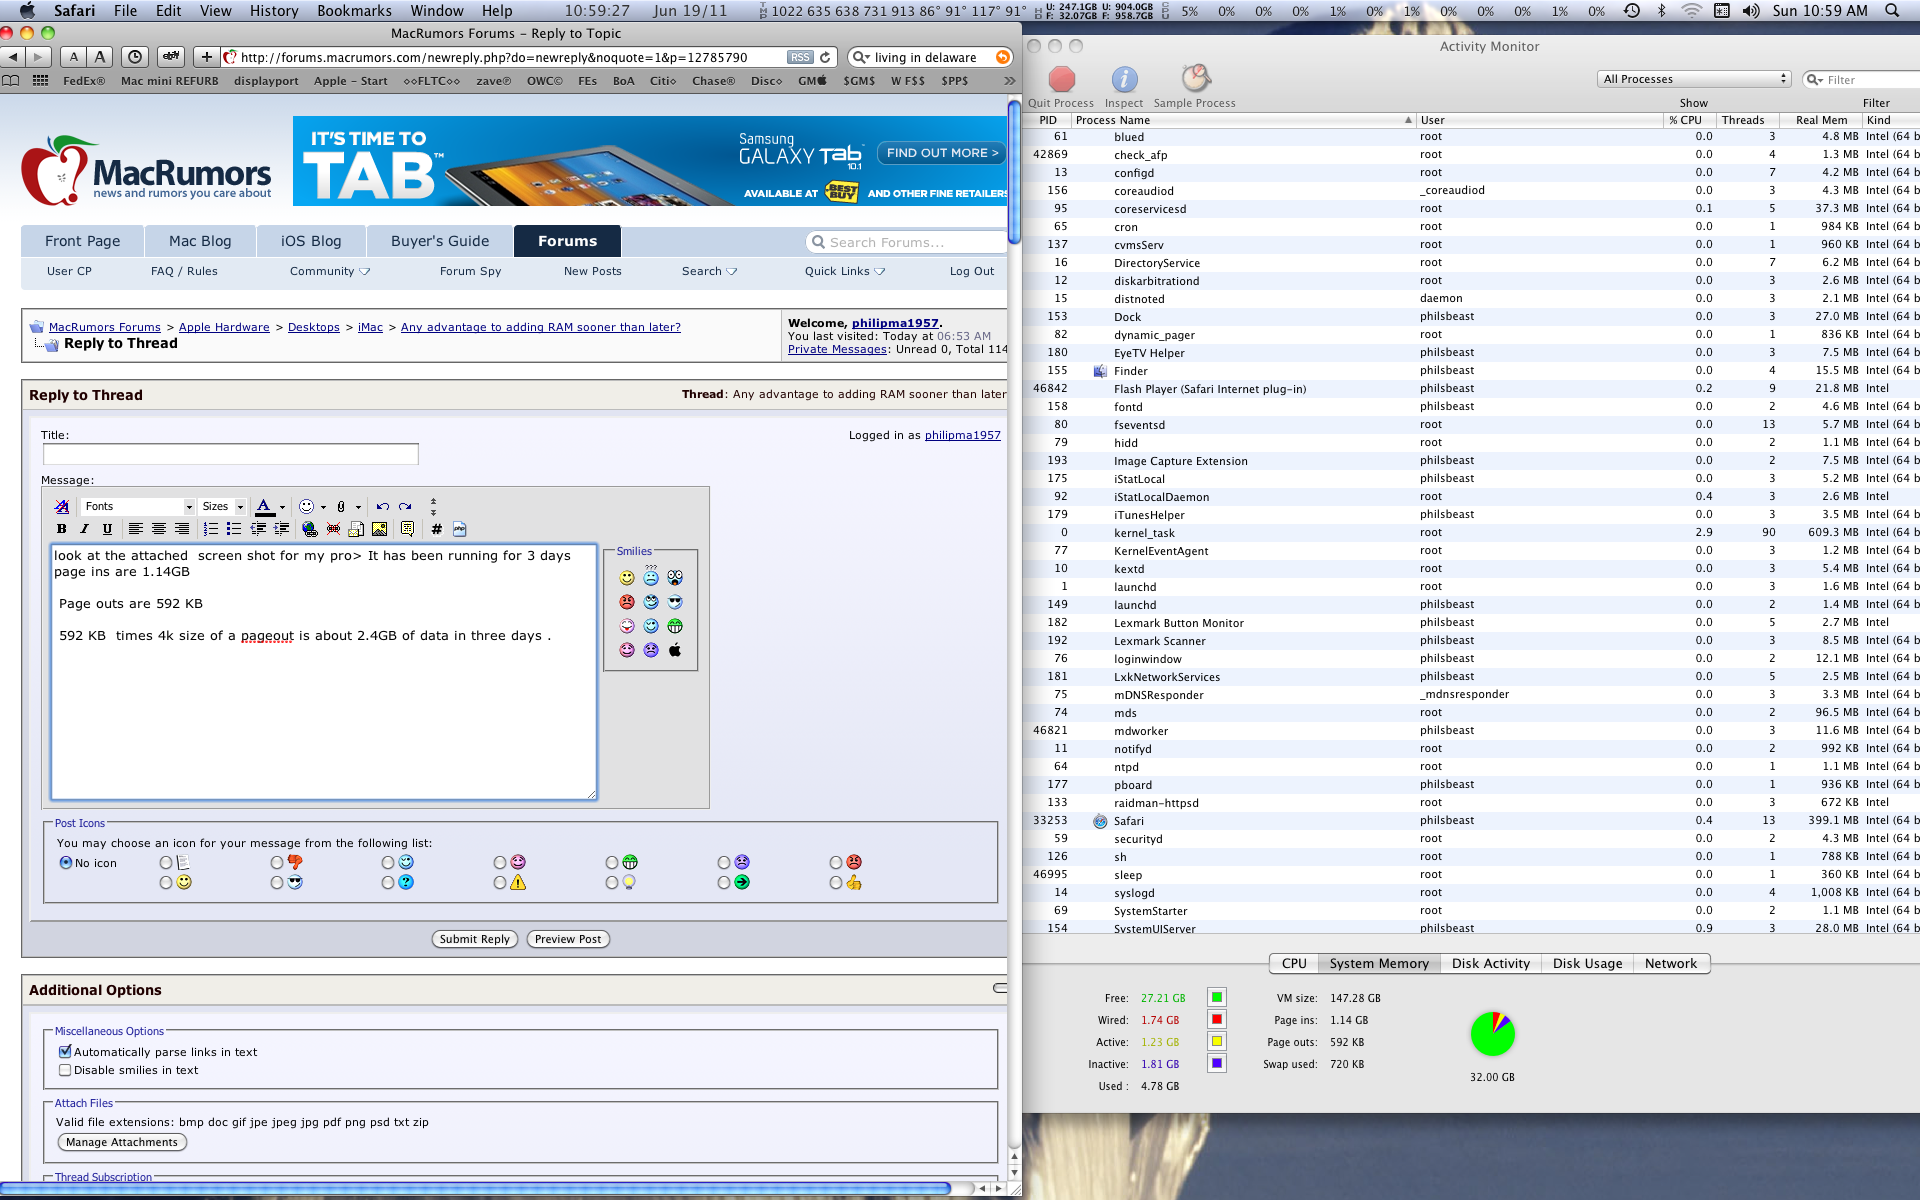1920x1200 pixels.
Task: Increase indent in message editor
Action: [x=281, y=529]
